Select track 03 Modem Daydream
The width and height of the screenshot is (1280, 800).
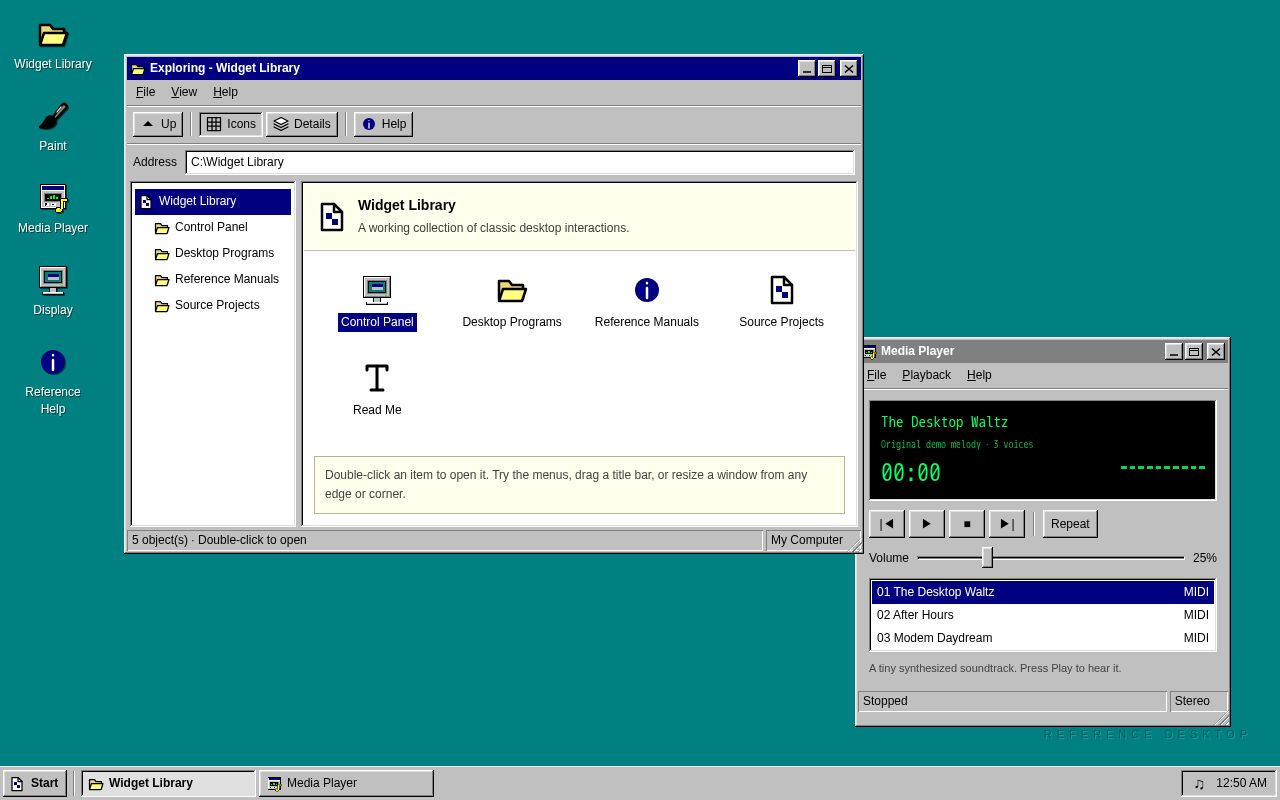coord(1043,638)
